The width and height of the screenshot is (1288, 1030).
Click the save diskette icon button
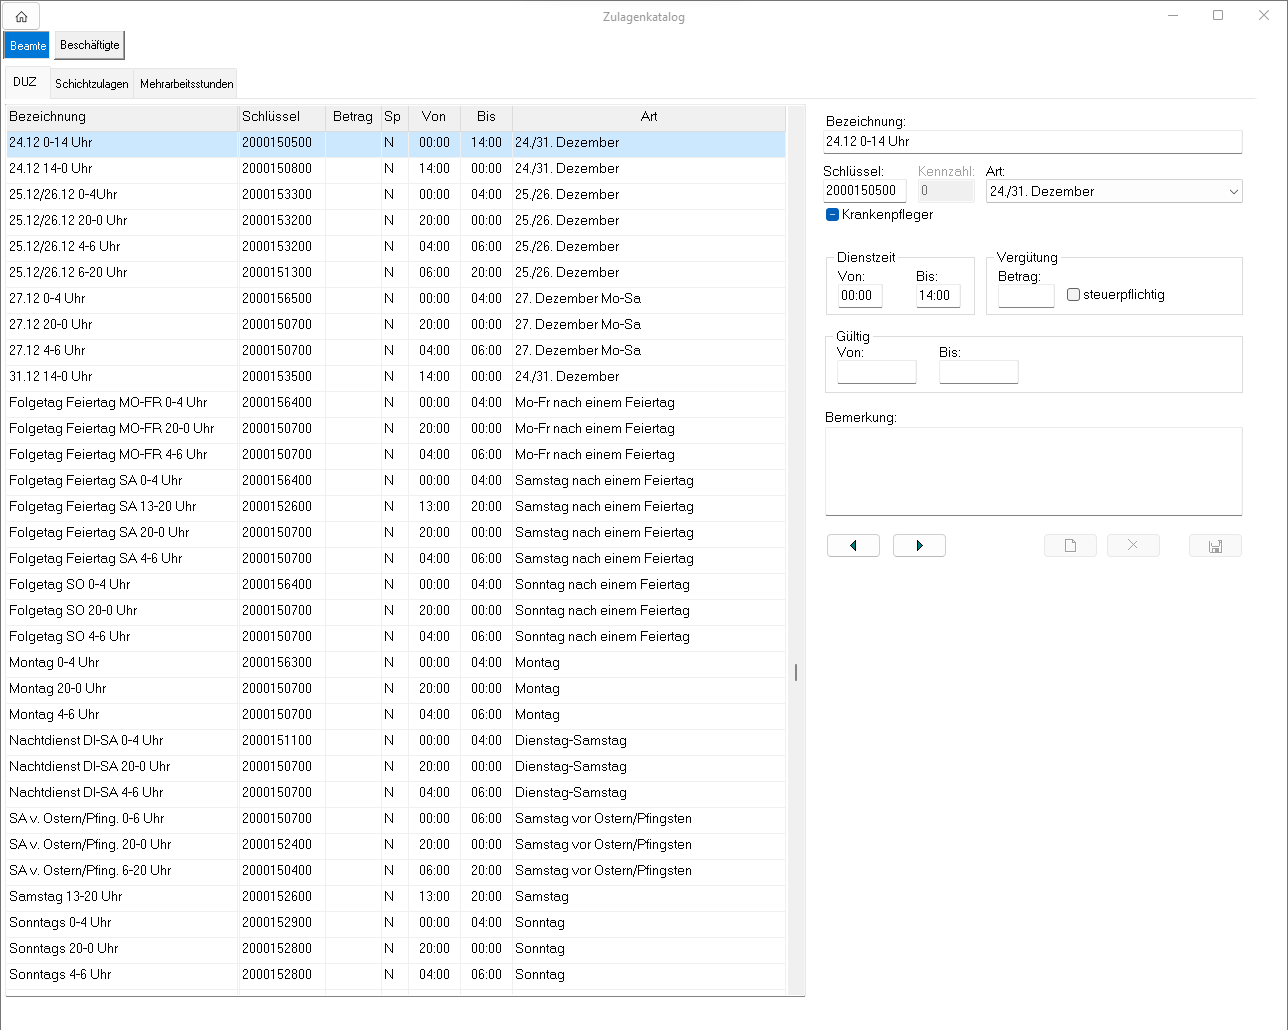(x=1215, y=545)
